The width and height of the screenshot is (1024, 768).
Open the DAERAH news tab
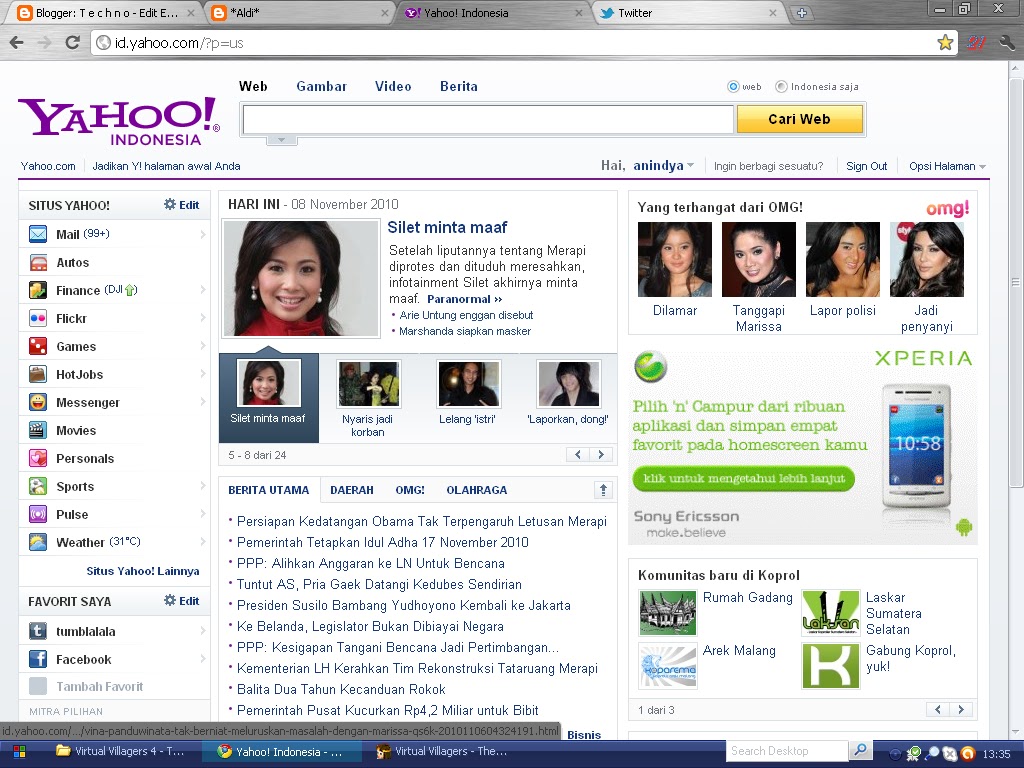point(352,490)
